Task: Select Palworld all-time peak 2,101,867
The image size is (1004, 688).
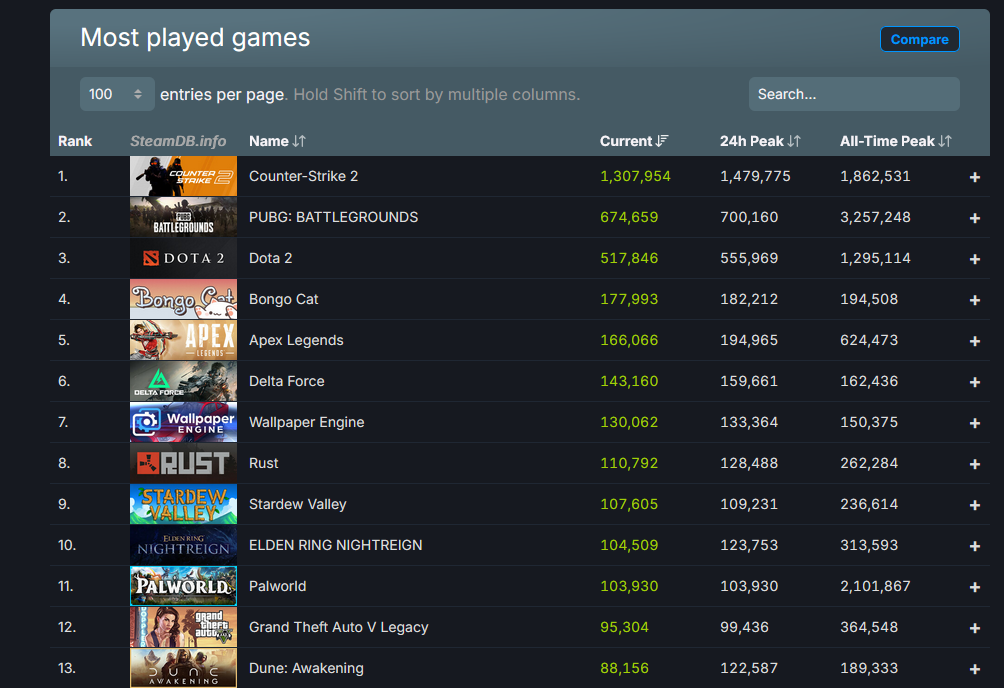Action: [x=875, y=586]
